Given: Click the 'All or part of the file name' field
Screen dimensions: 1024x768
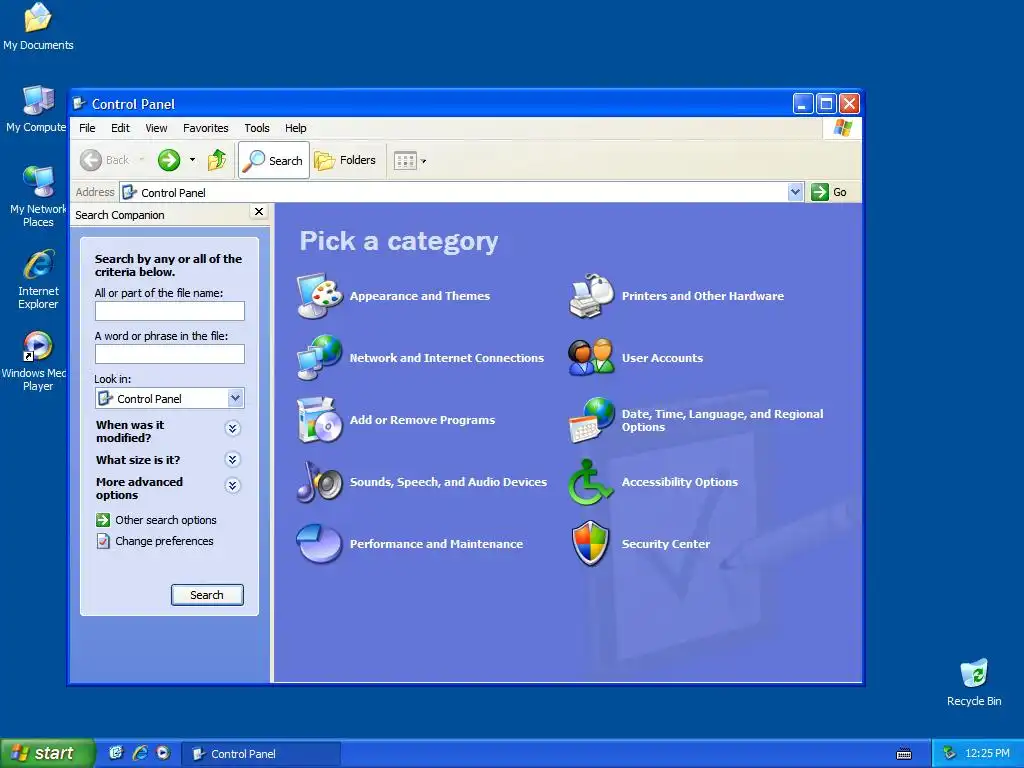Looking at the screenshot, I should (170, 311).
